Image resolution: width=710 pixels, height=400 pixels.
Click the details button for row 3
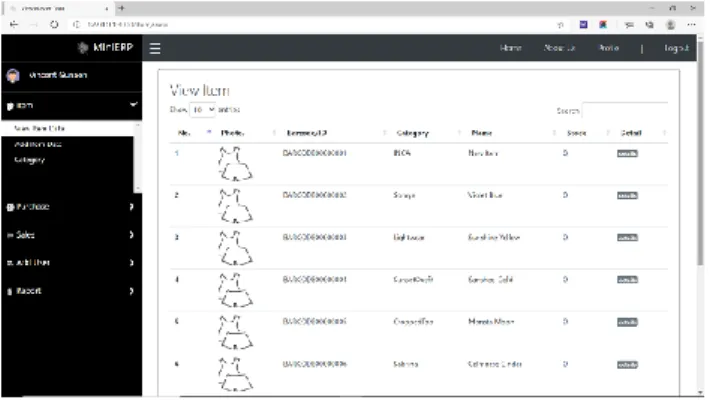point(627,238)
